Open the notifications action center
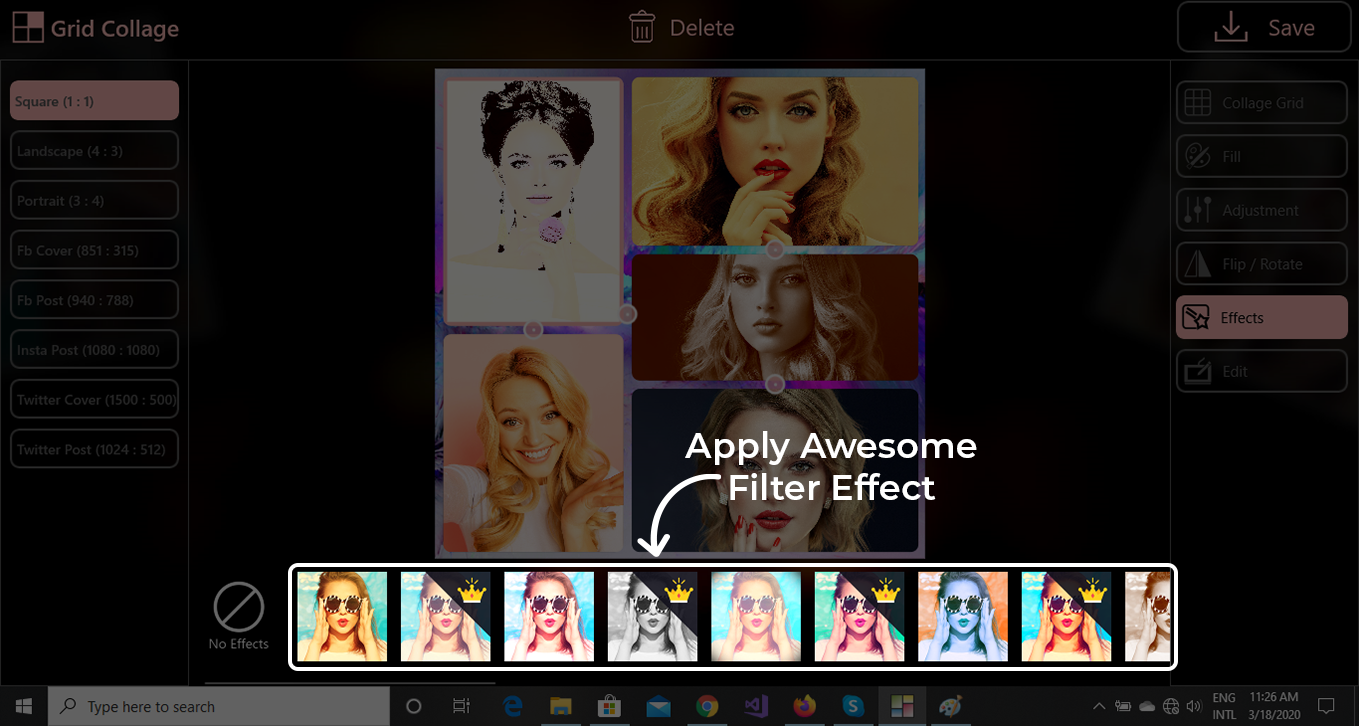The width and height of the screenshot is (1359, 726). tap(1326, 706)
